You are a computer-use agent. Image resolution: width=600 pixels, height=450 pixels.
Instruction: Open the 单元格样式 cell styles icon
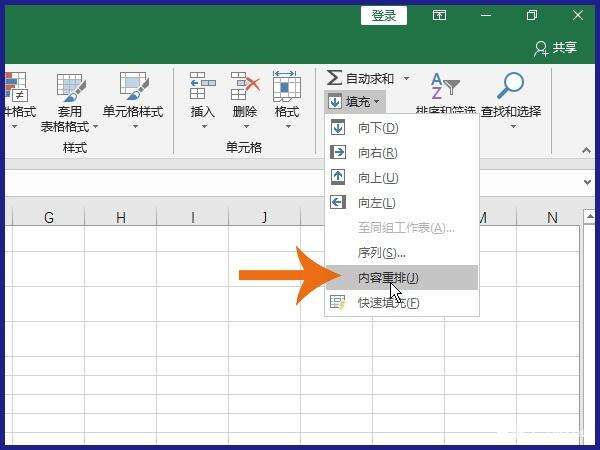134,86
